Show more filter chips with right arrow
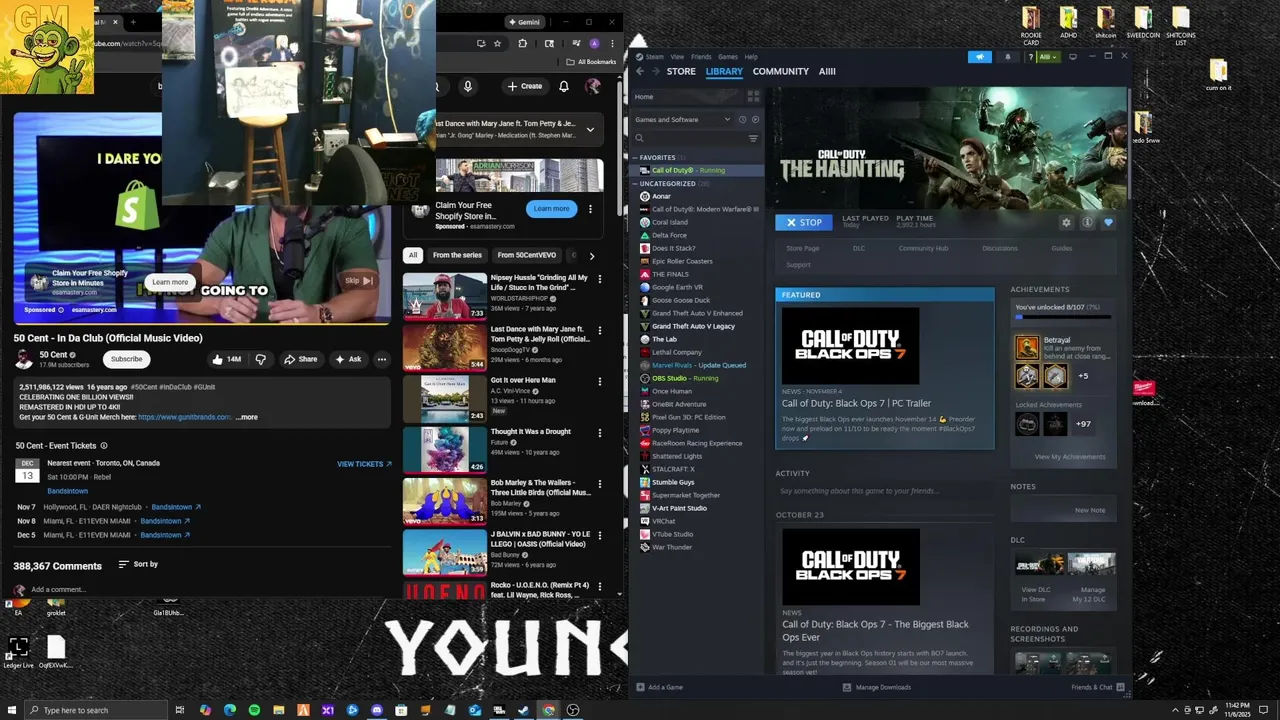Screen dimensions: 1280x720 click(x=591, y=256)
